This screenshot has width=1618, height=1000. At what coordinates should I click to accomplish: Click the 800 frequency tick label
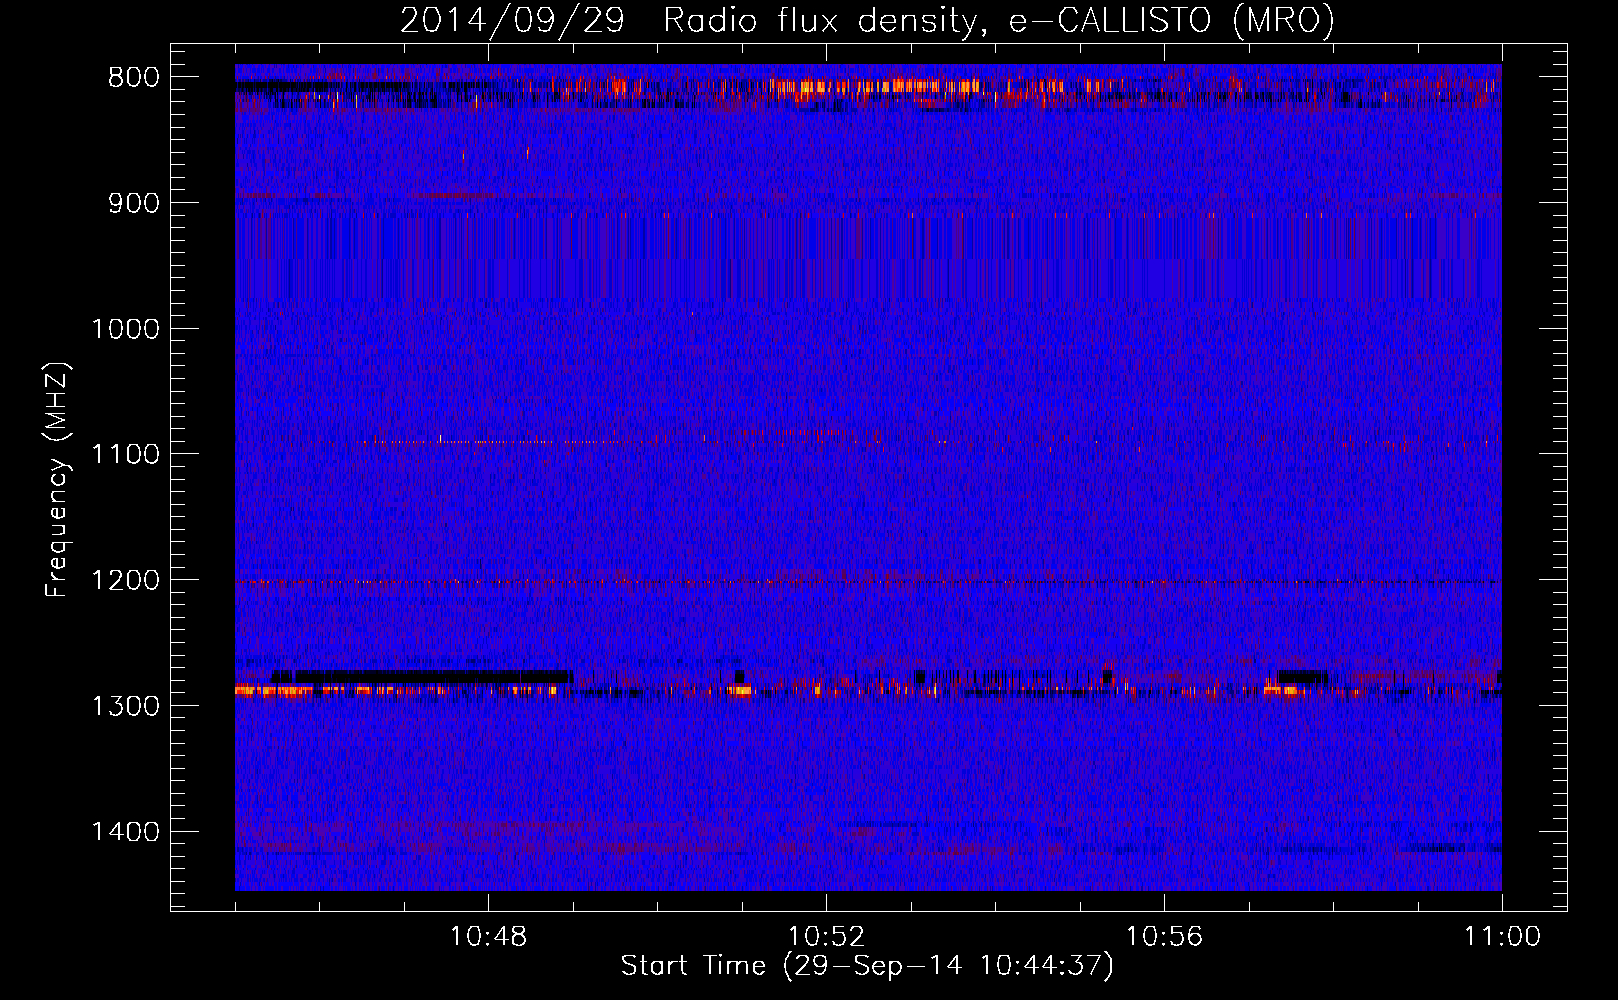coord(134,78)
